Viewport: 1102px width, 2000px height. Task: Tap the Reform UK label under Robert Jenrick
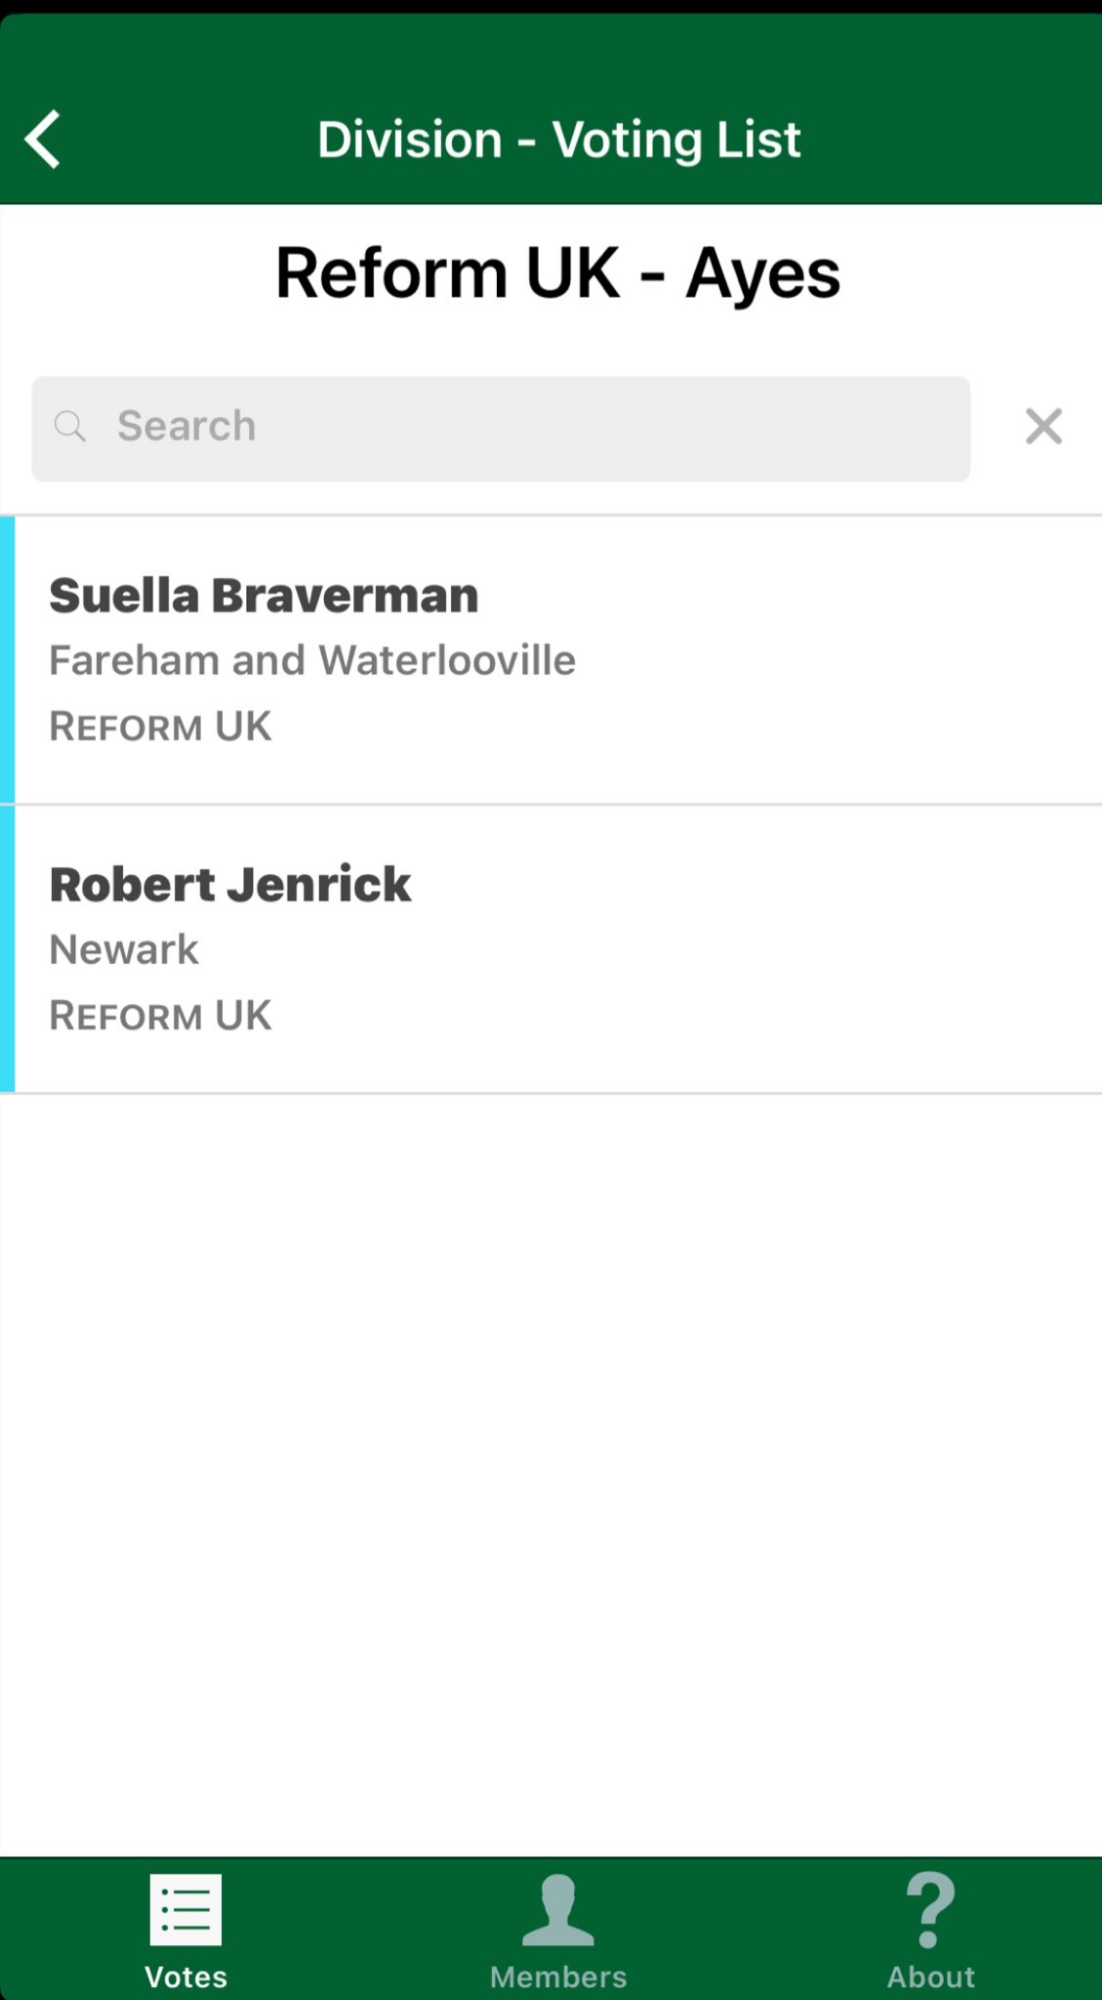160,1016
